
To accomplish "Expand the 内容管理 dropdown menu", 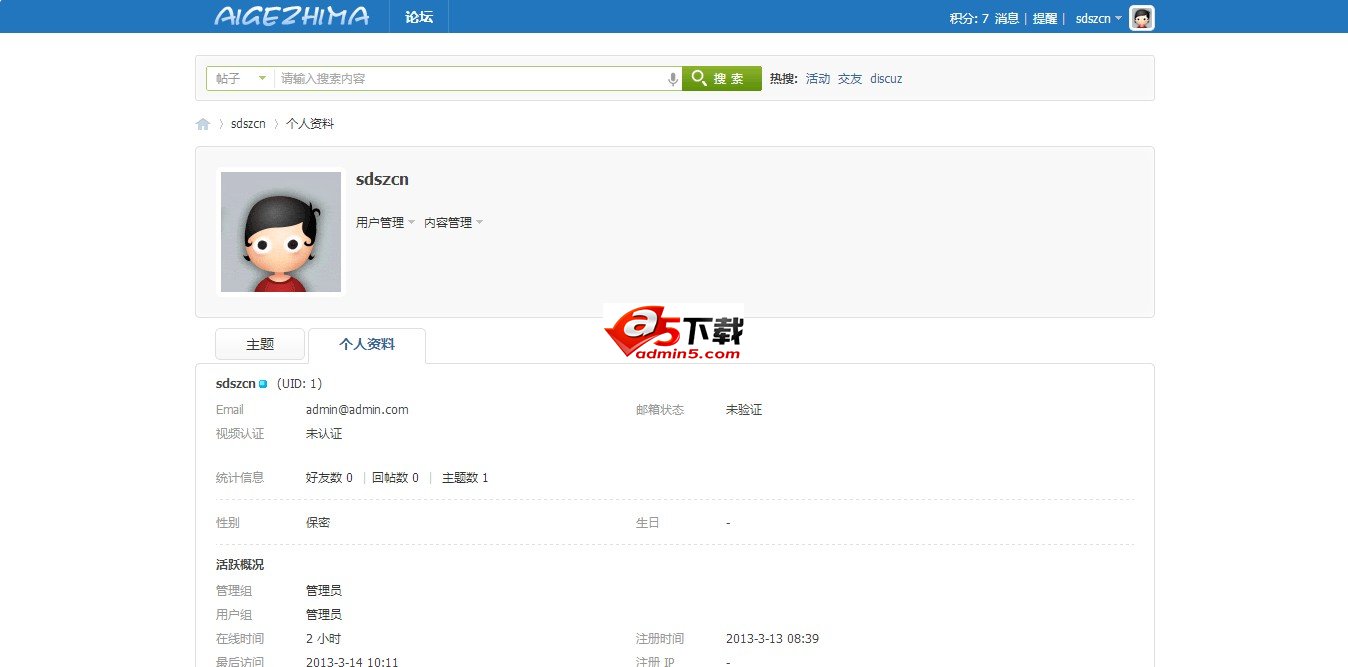I will pyautogui.click(x=454, y=223).
